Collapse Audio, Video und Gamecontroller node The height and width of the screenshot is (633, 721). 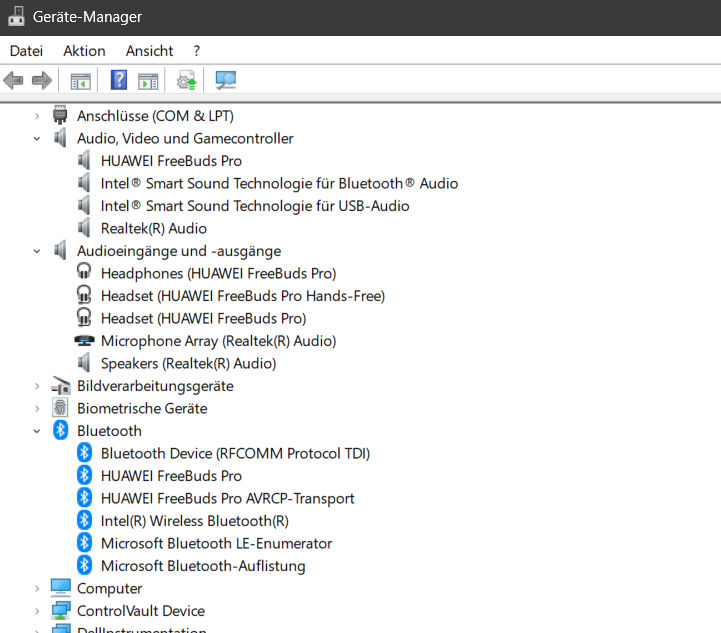37,138
